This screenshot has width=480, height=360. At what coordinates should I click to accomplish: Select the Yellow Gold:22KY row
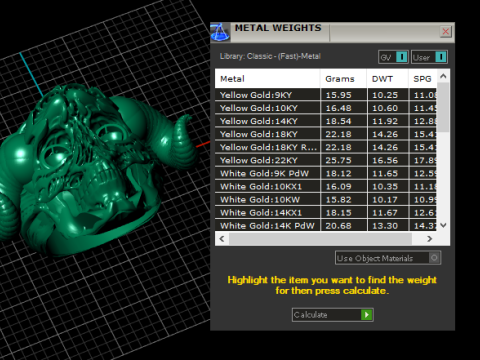[x=326, y=160]
